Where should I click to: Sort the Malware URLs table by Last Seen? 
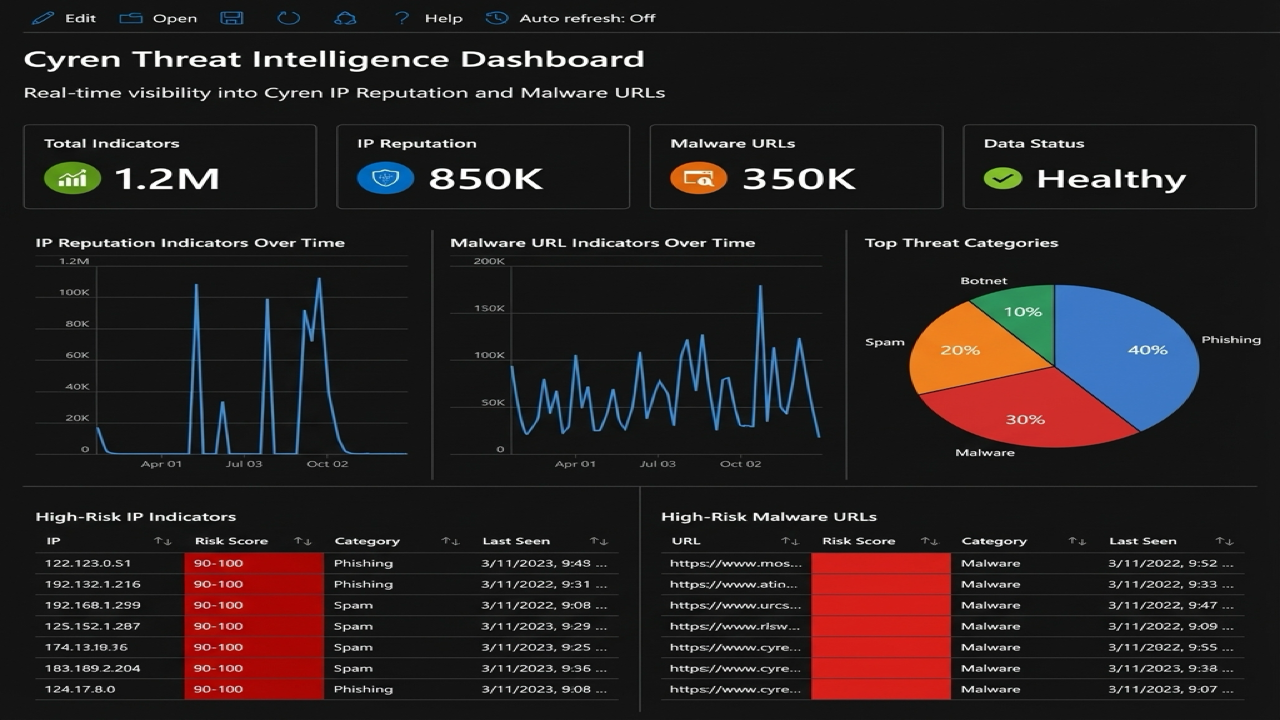(1224, 541)
